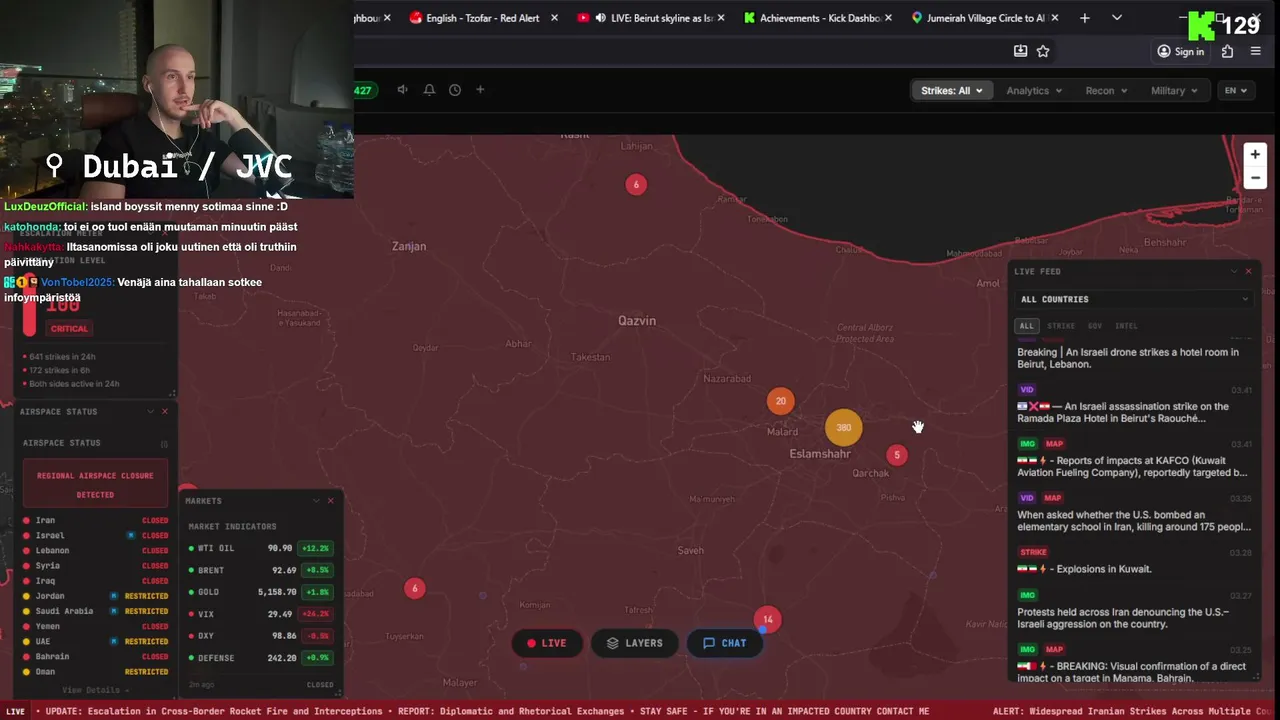Open the All Countries filter dropdown

click(x=1135, y=299)
